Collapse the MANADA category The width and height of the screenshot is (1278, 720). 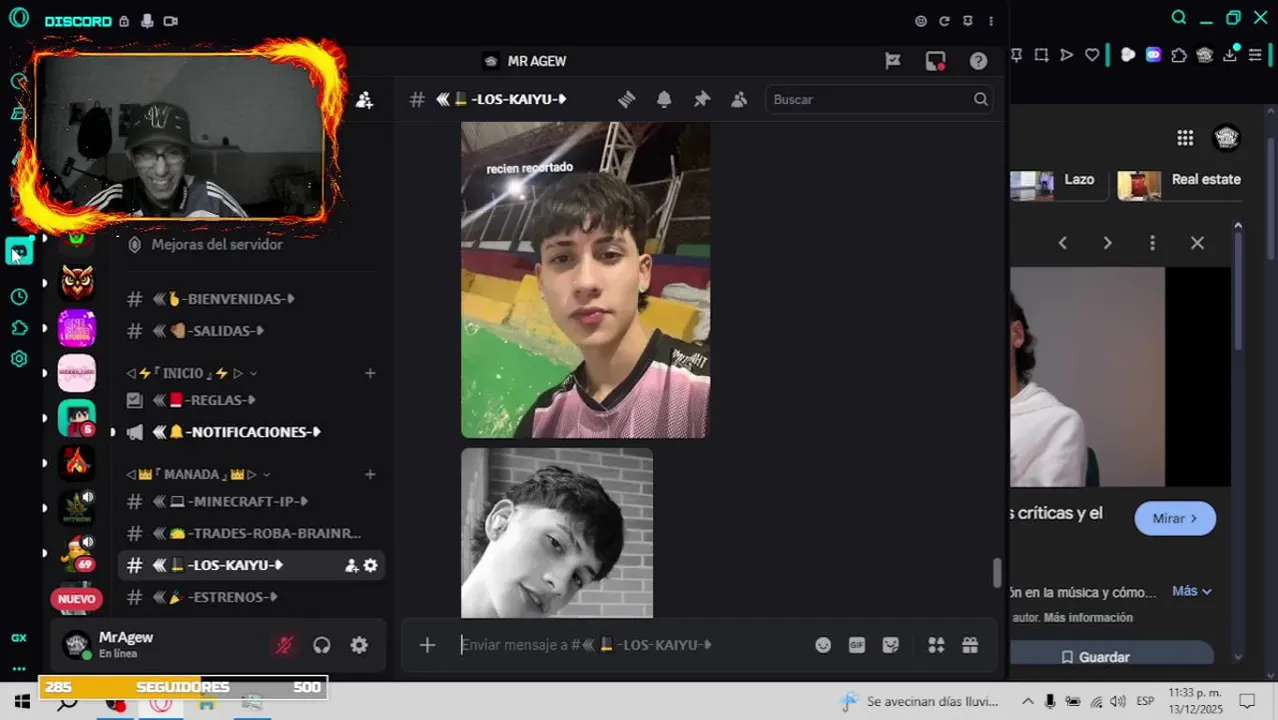click(x=199, y=474)
